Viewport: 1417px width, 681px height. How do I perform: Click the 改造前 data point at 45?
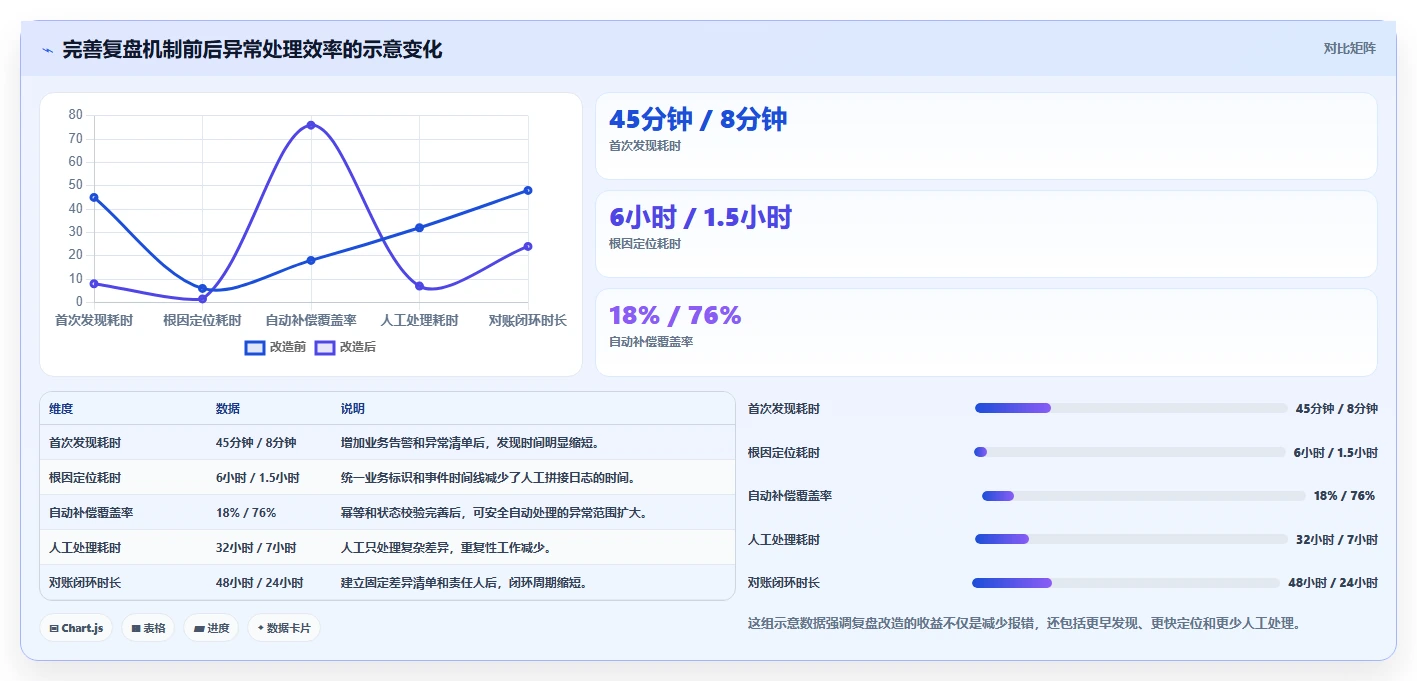point(94,197)
